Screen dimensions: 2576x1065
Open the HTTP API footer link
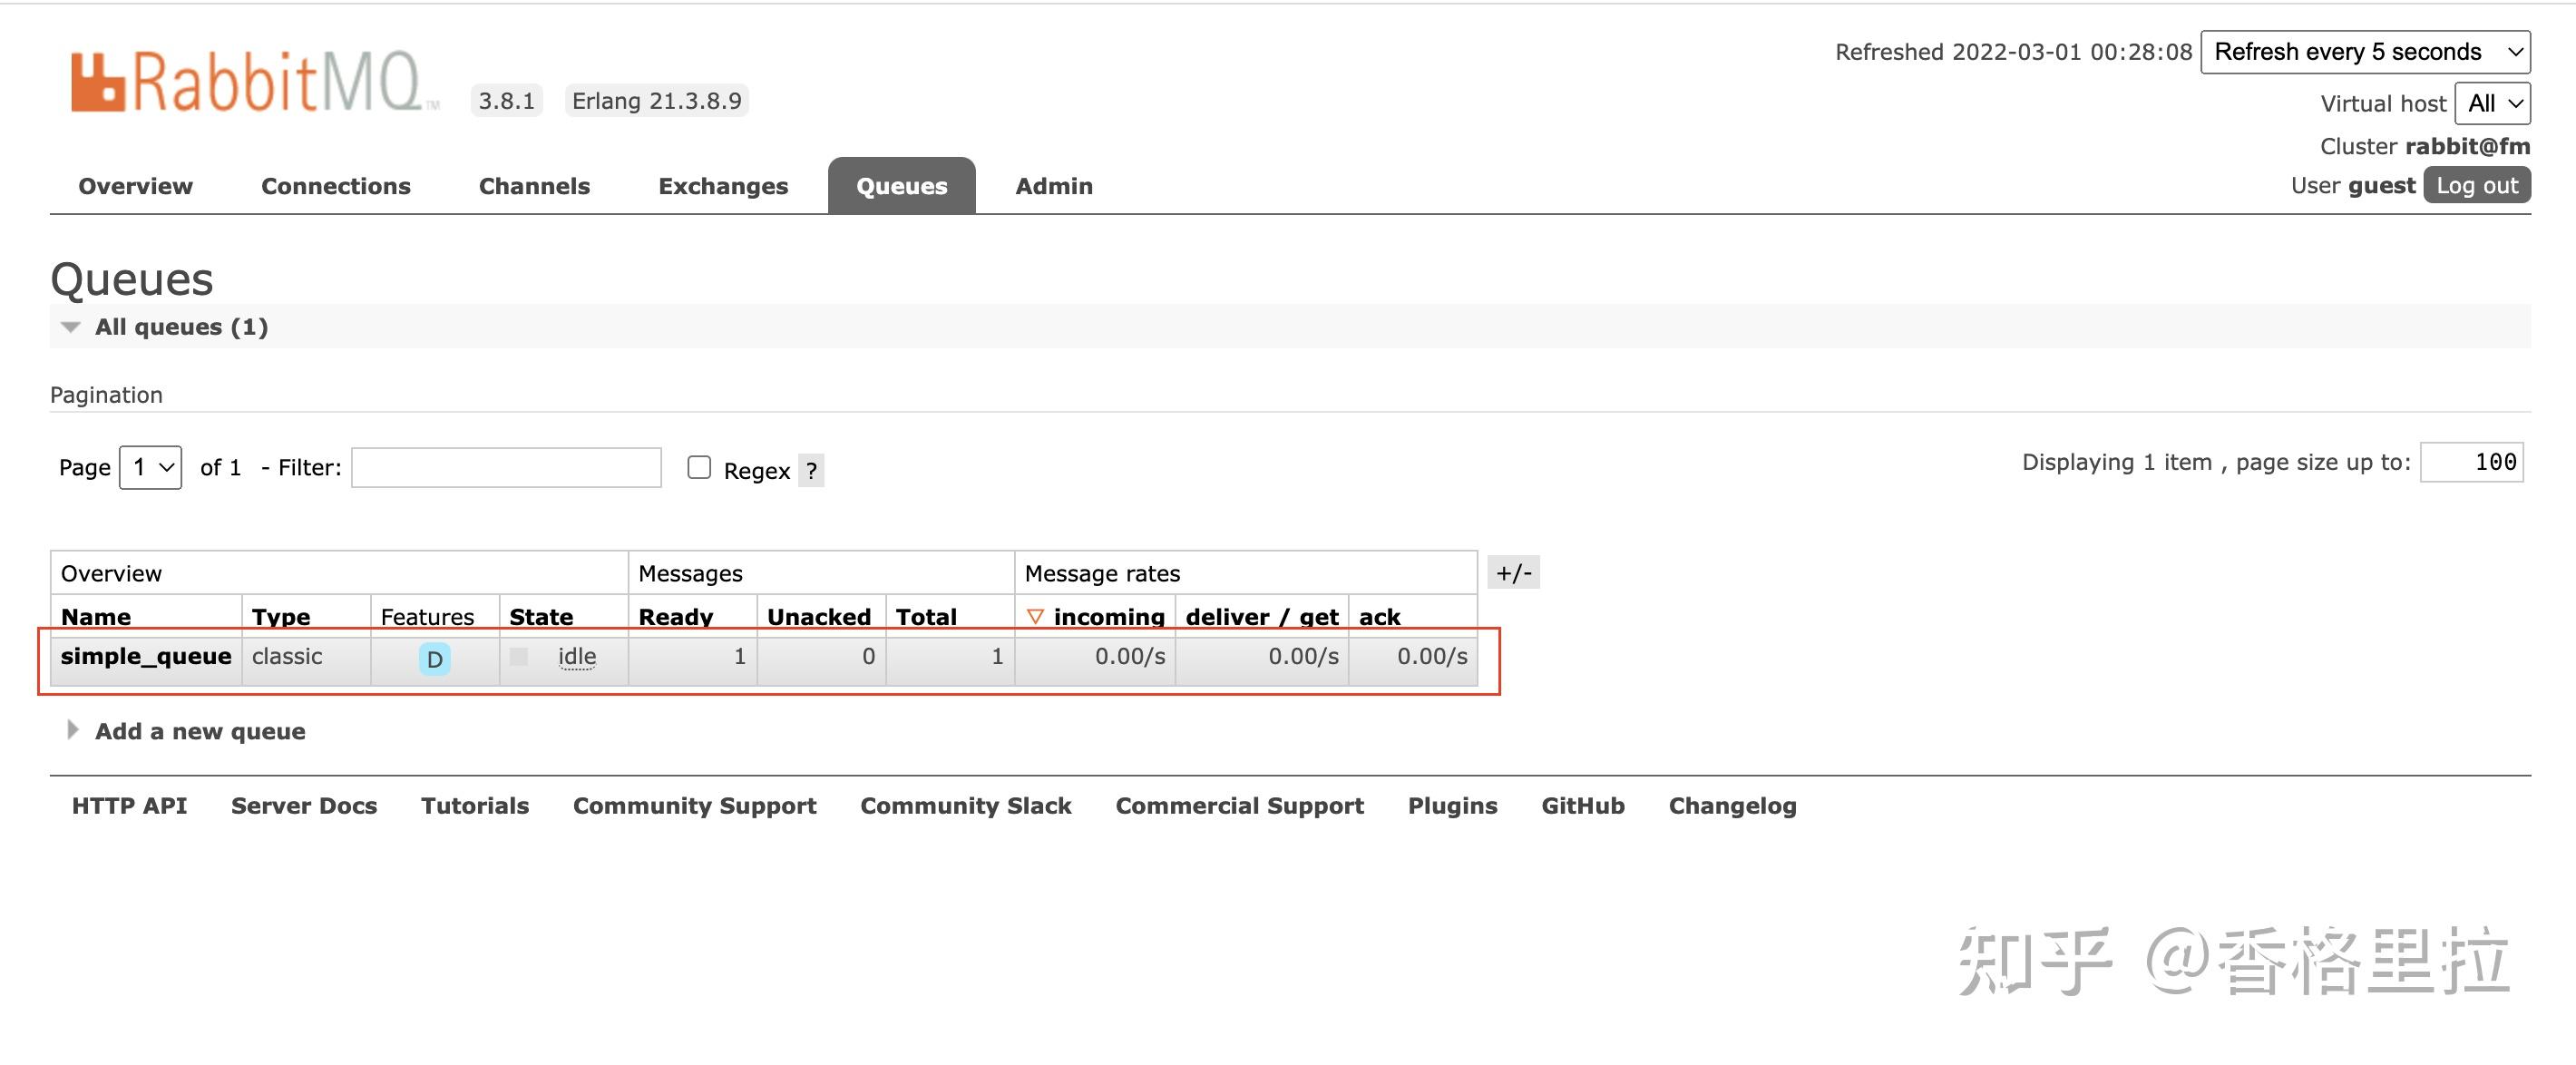click(129, 806)
